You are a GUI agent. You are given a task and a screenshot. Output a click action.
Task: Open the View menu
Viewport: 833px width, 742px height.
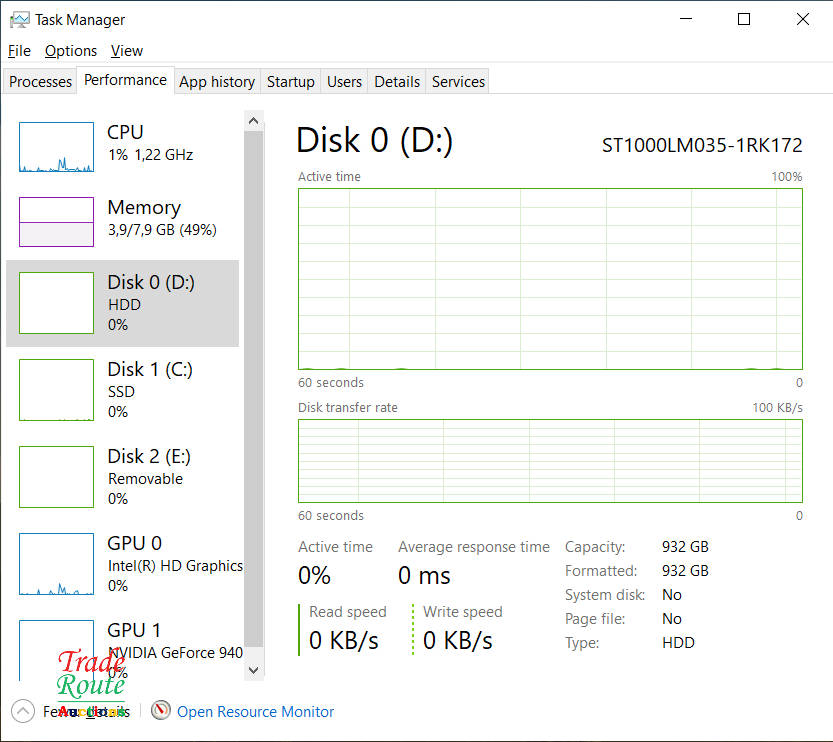(127, 51)
